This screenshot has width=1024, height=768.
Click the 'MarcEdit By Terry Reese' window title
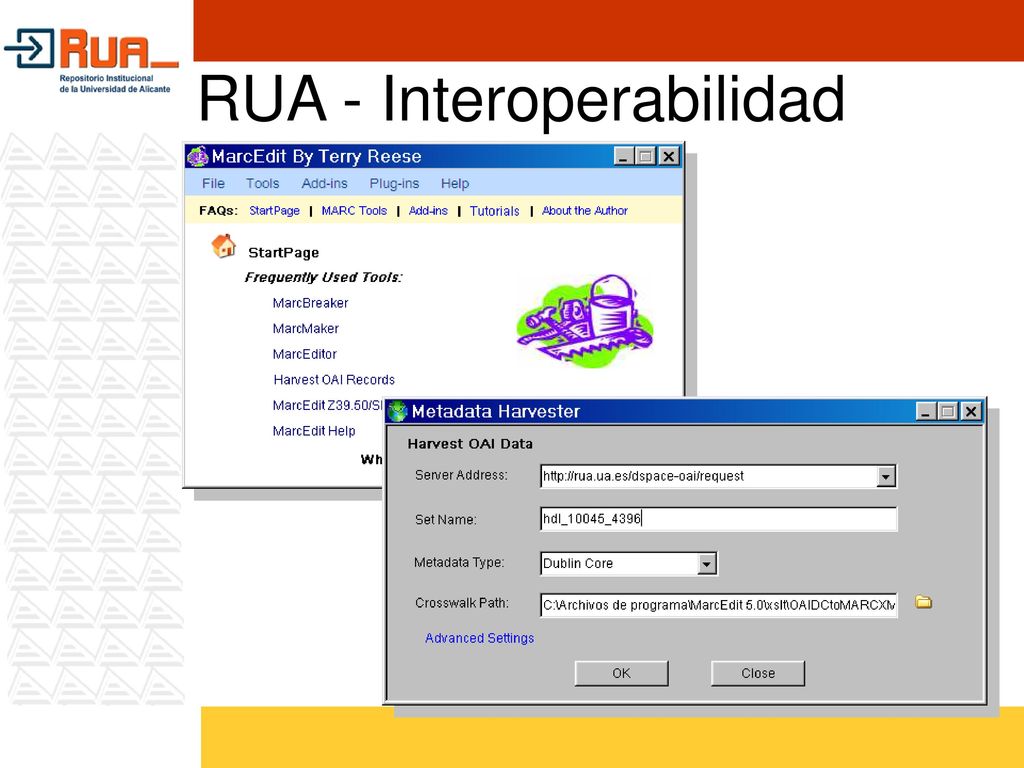tap(316, 157)
